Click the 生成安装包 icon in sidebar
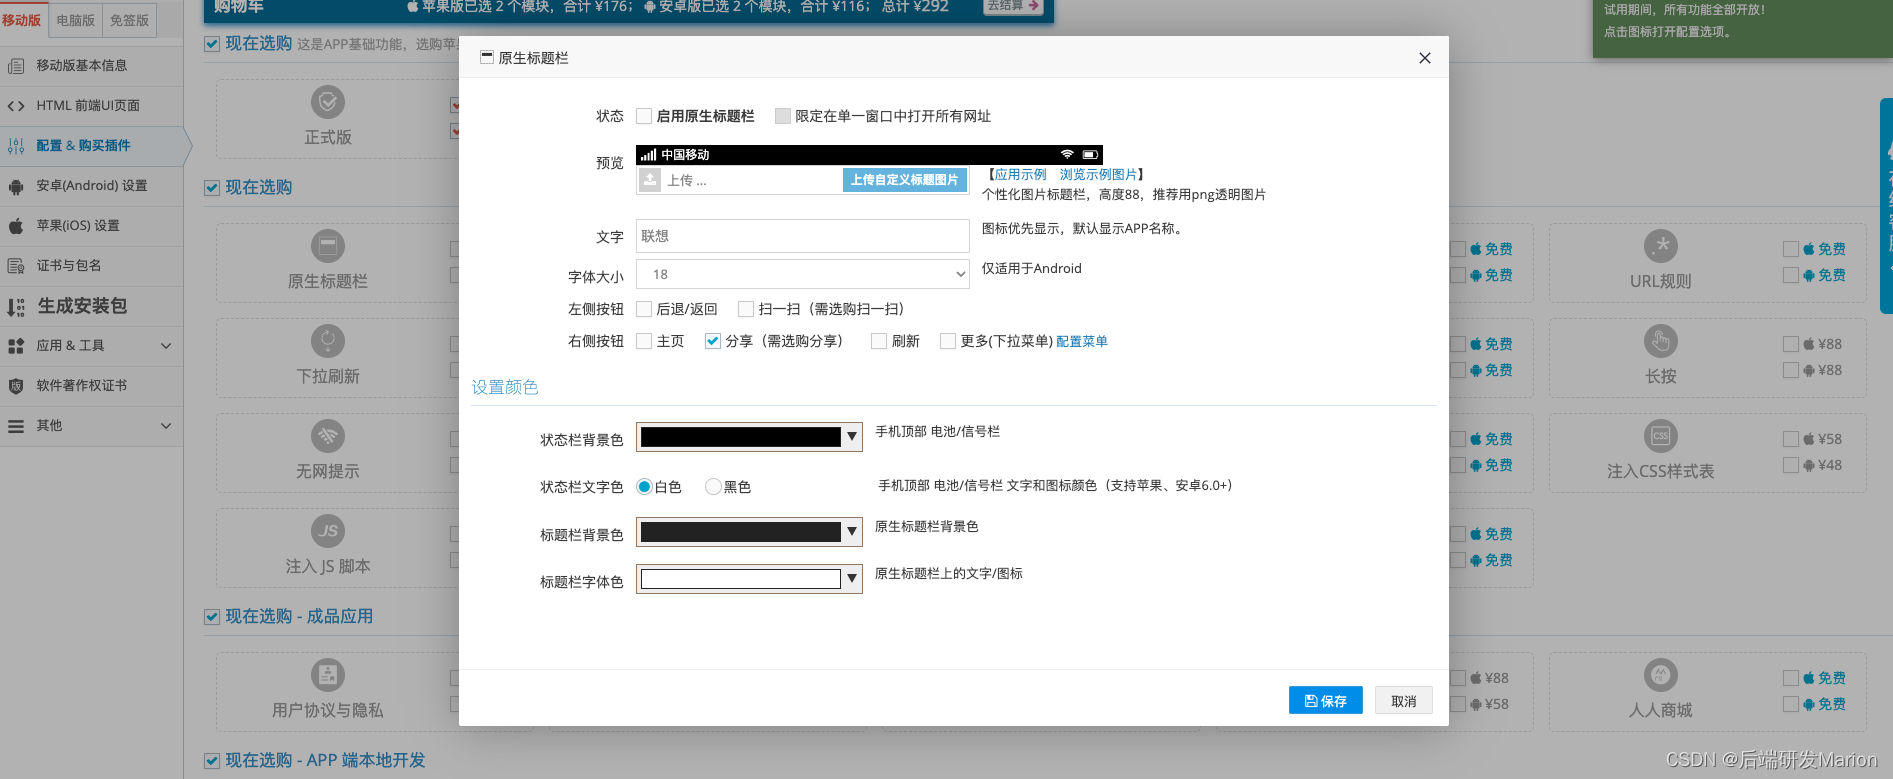Viewport: 1893px width, 779px height. pyautogui.click(x=16, y=307)
